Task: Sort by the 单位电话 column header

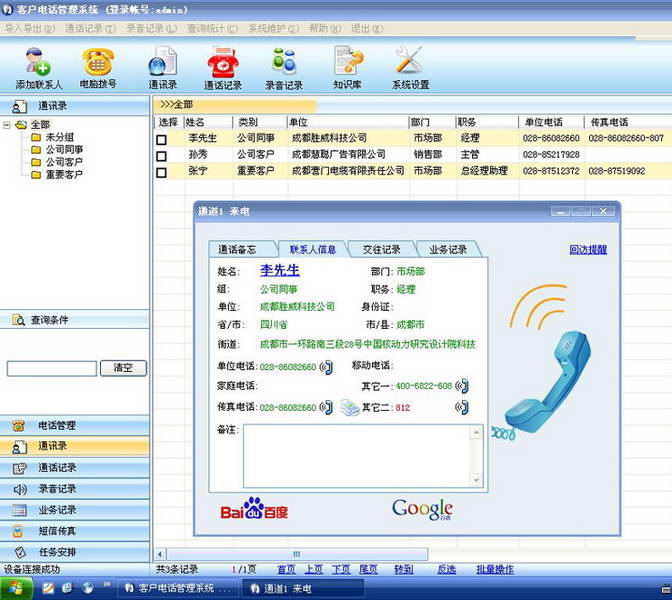Action: (x=551, y=123)
